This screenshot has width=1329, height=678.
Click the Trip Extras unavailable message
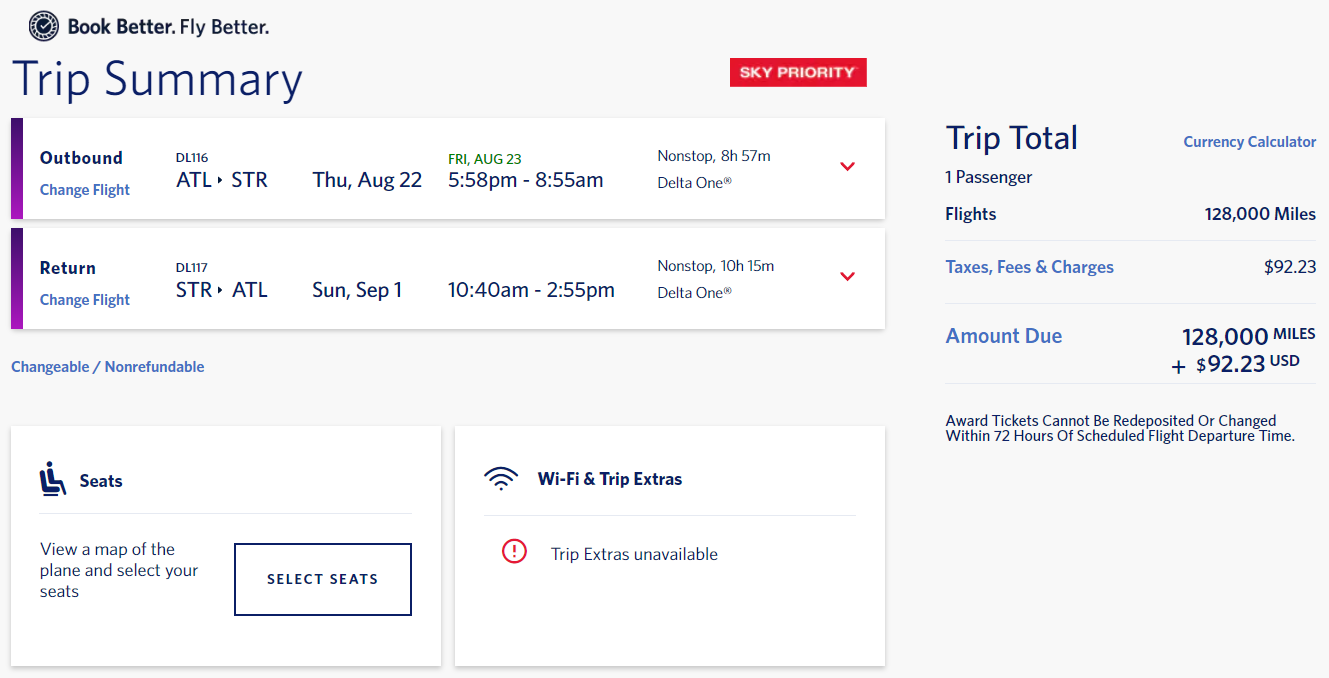point(634,554)
